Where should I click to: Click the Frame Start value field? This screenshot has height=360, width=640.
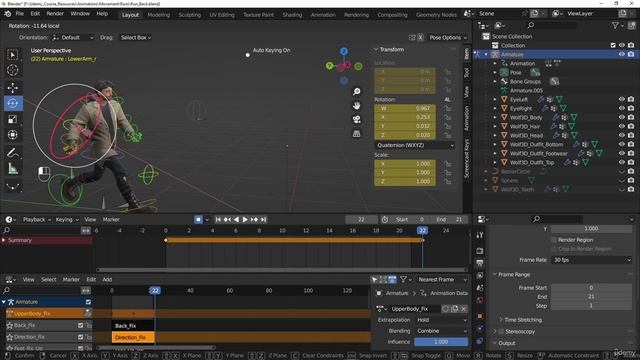point(591,288)
